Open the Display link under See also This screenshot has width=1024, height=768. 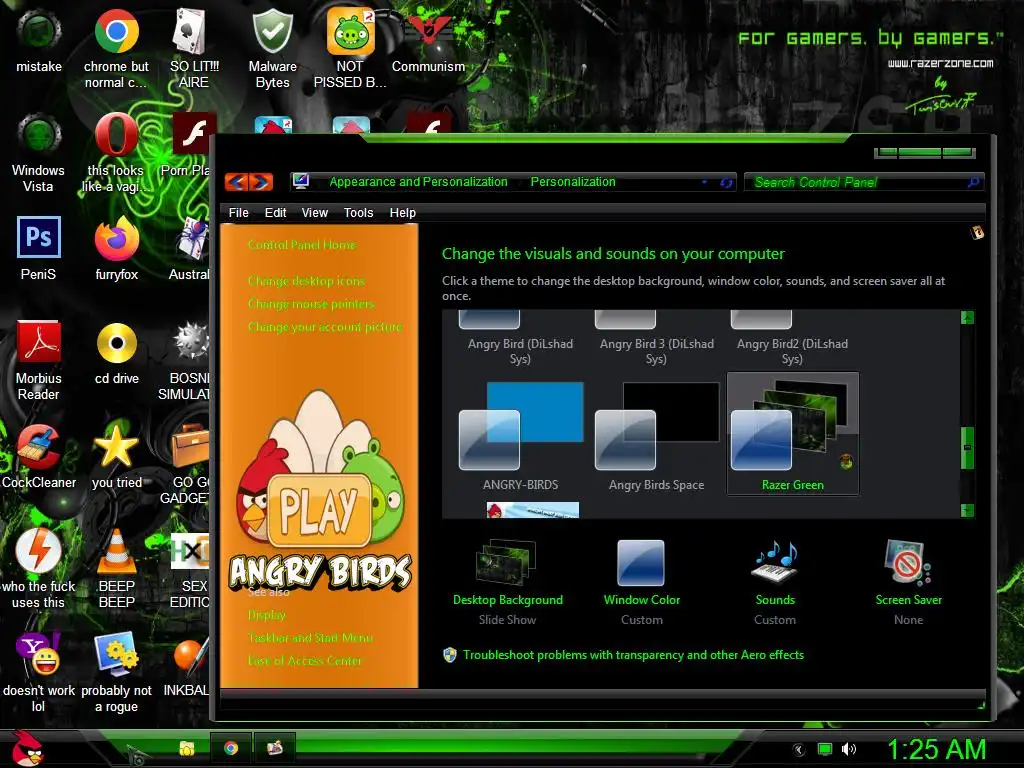[266, 615]
